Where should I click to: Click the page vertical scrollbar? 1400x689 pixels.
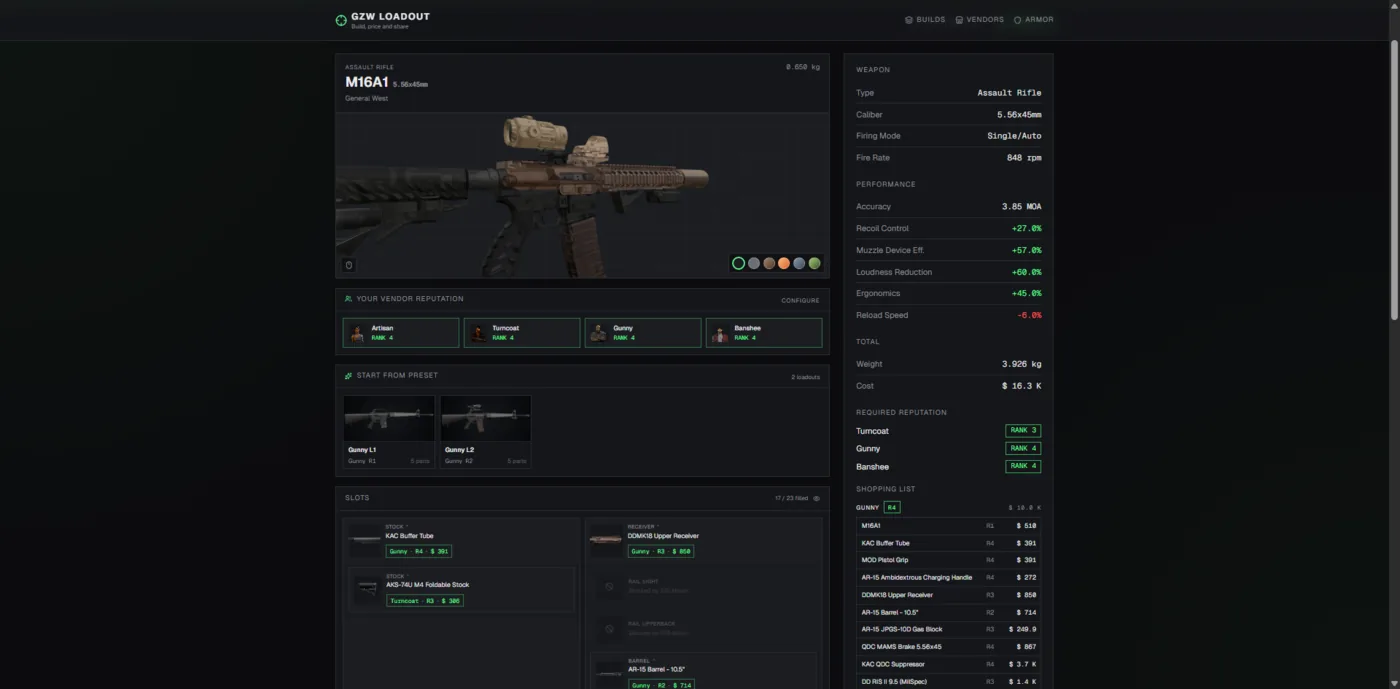tap(1394, 180)
